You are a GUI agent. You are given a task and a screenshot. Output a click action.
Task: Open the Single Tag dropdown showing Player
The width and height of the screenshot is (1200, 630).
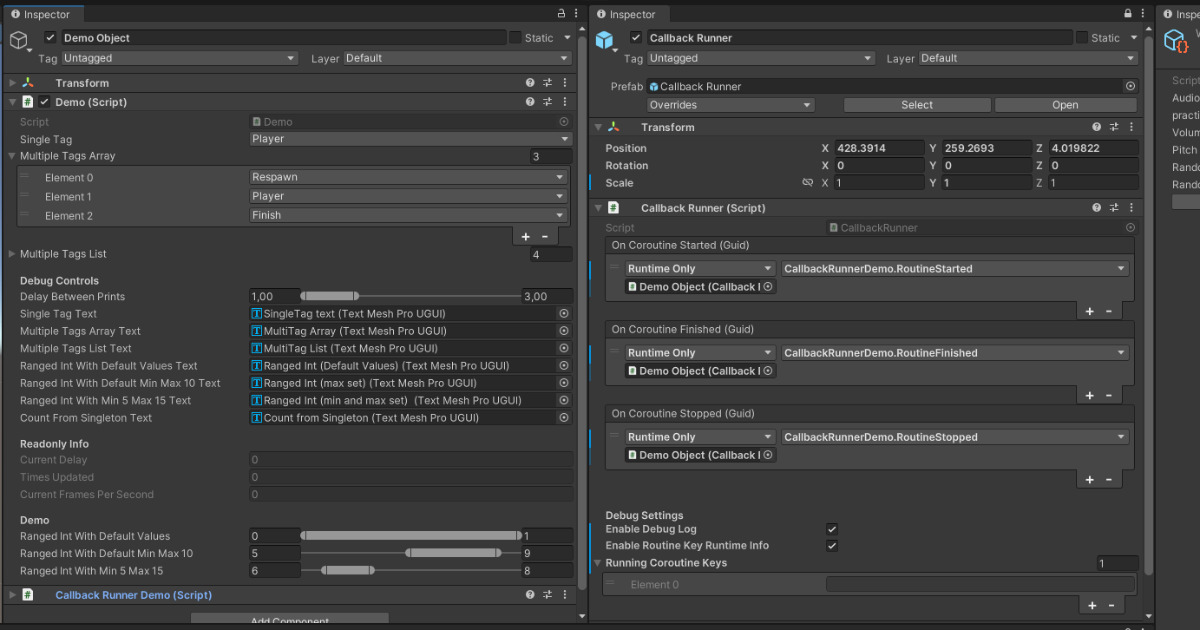pos(410,139)
